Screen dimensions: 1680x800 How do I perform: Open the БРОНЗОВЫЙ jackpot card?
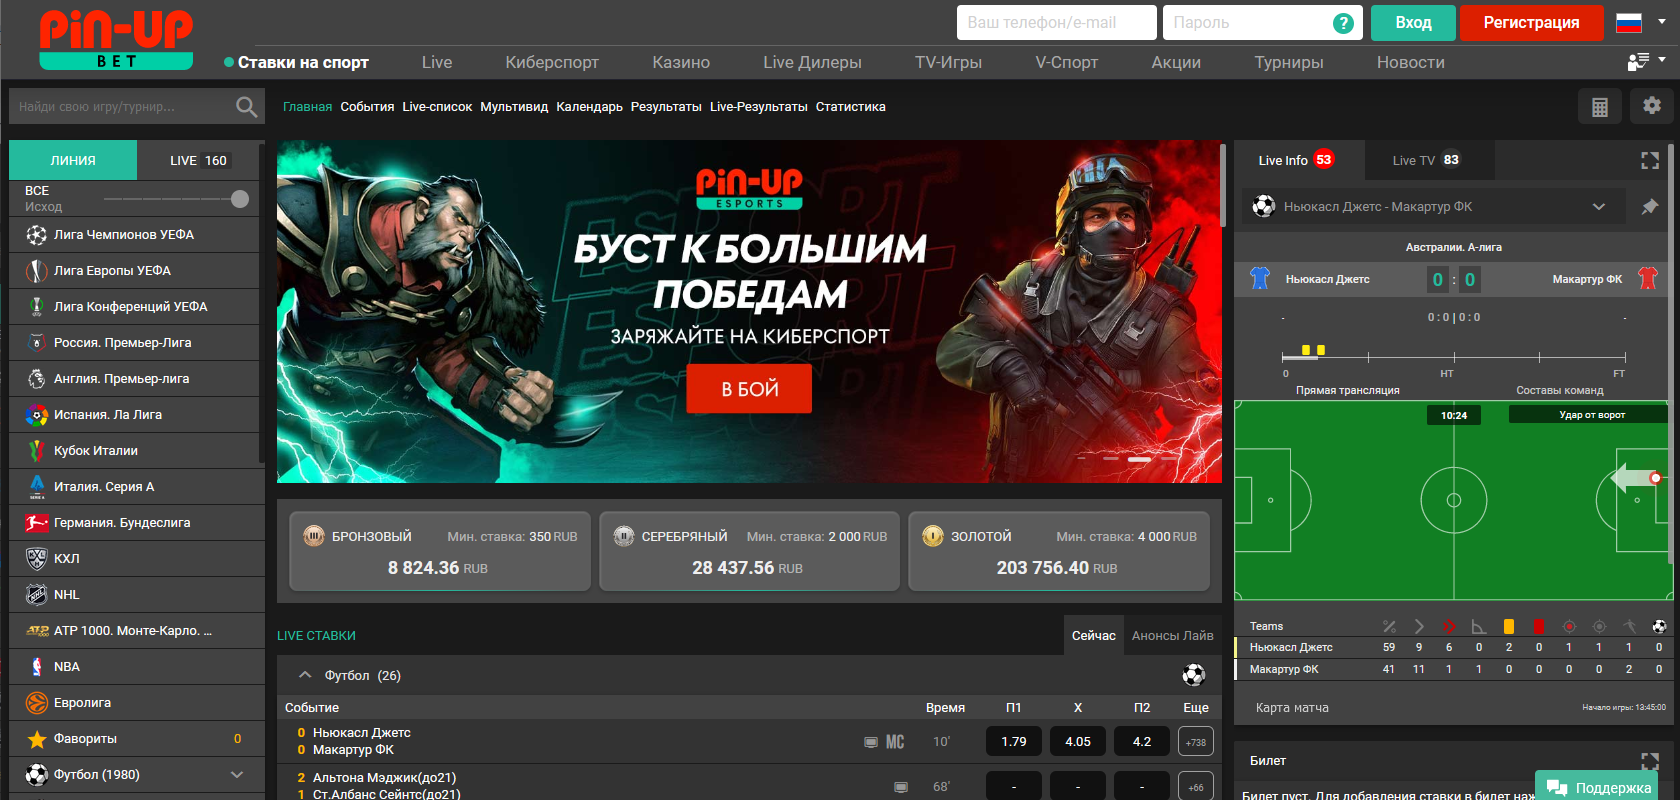[x=440, y=552]
